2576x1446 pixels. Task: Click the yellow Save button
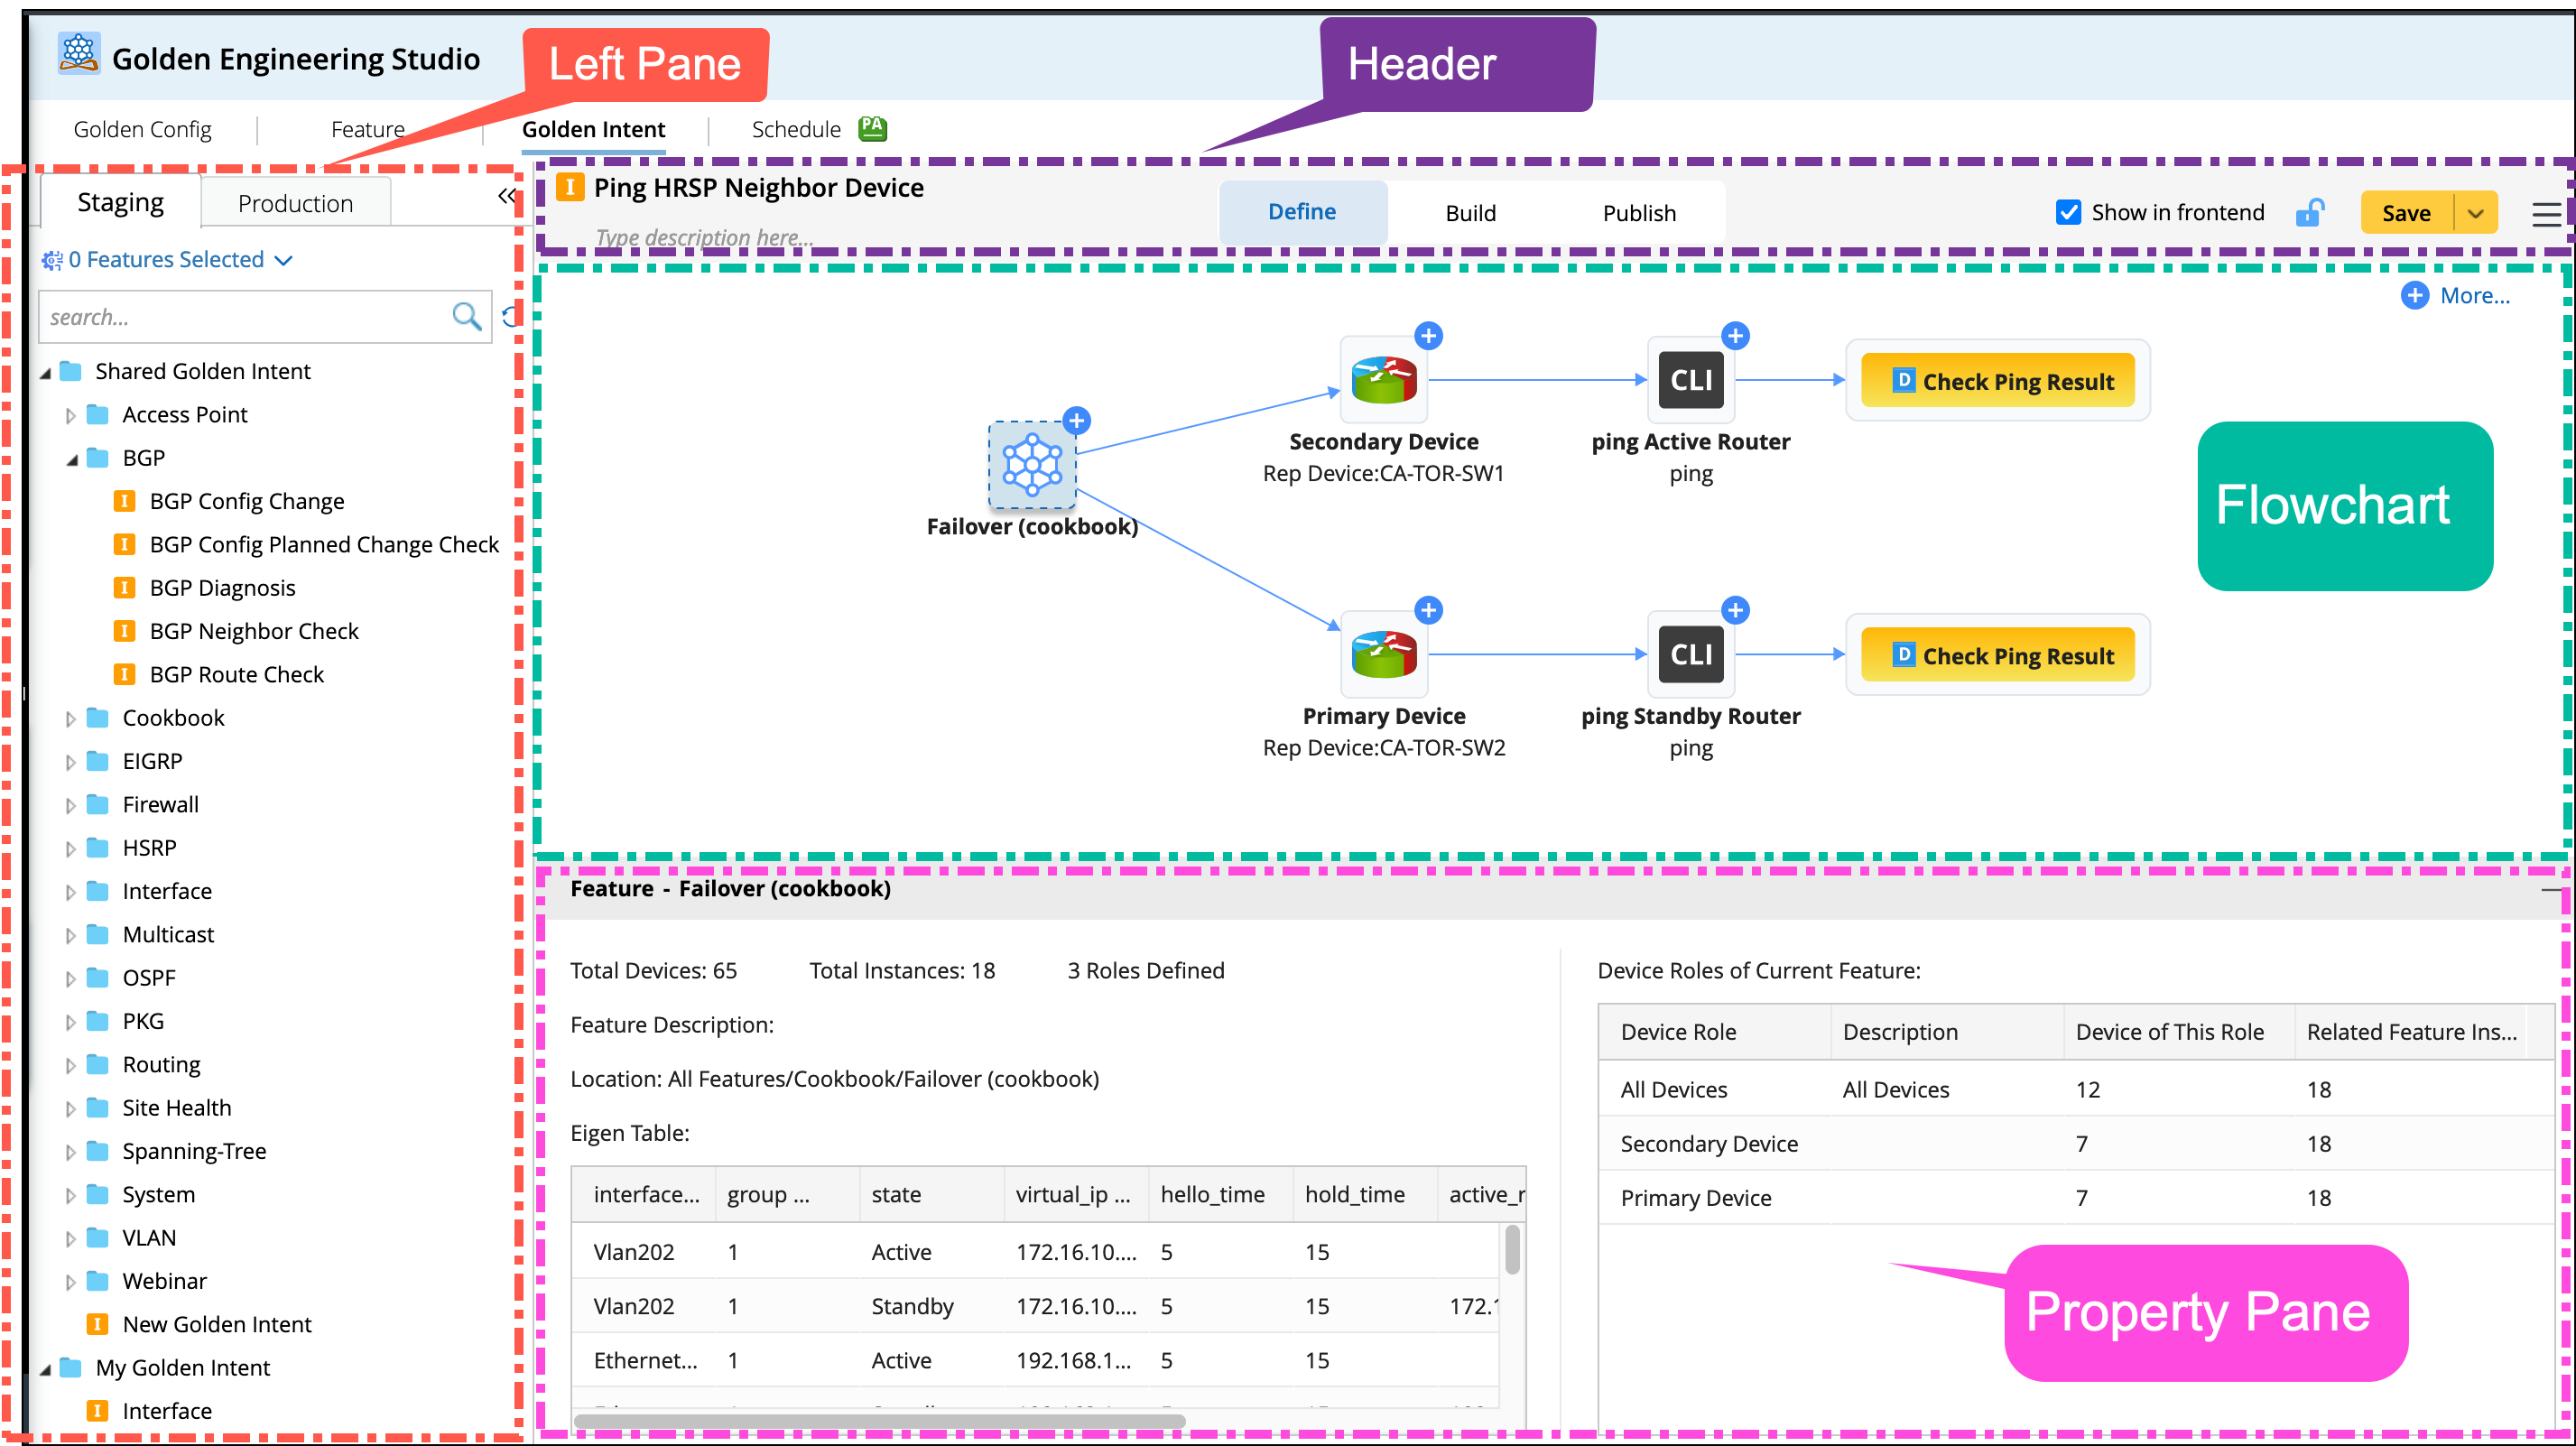pyautogui.click(x=2405, y=214)
